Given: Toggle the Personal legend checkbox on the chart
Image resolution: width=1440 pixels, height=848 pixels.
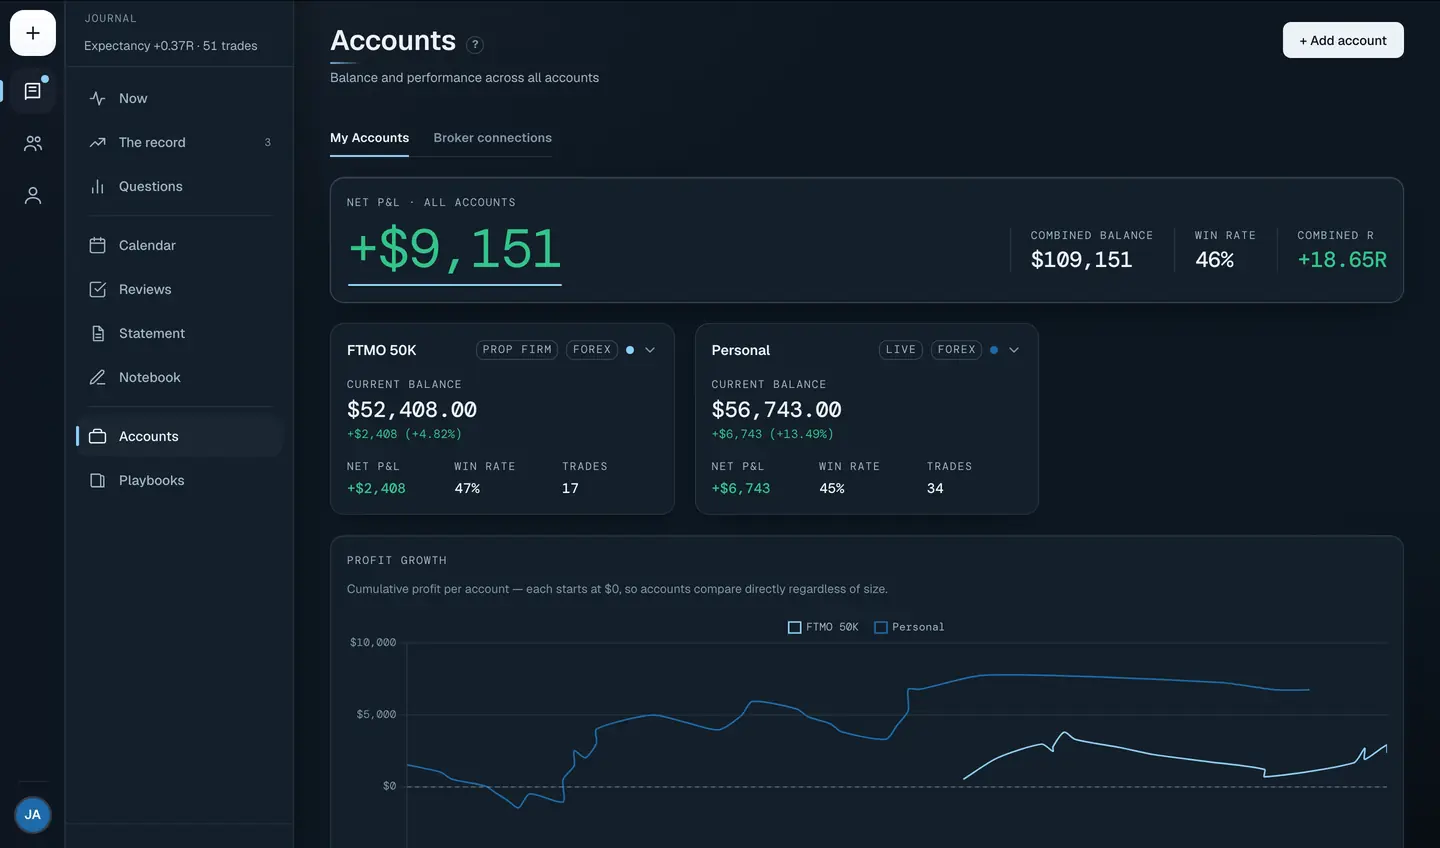Looking at the screenshot, I should pos(881,627).
